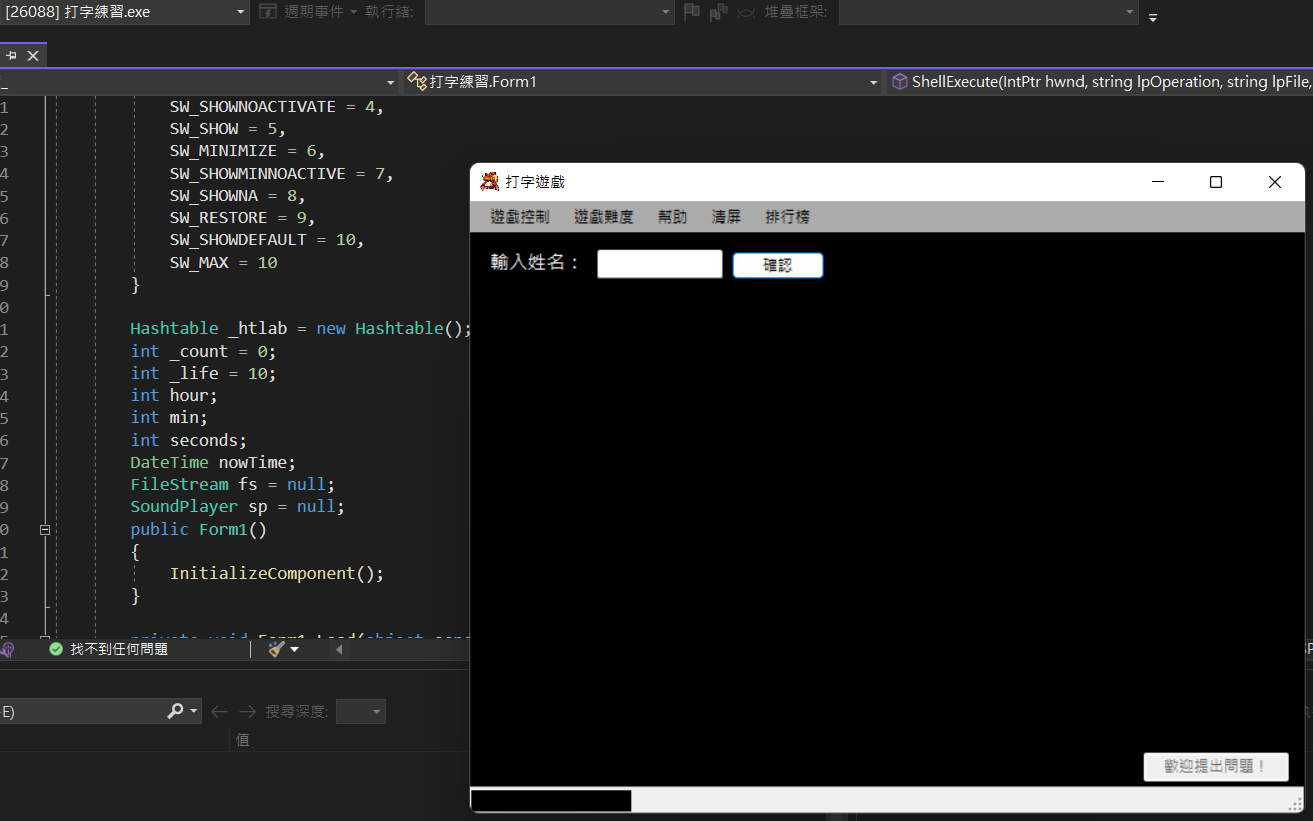The image size is (1313, 821).
Task: Click the search magnifier icon in watch panel
Action: coord(175,711)
